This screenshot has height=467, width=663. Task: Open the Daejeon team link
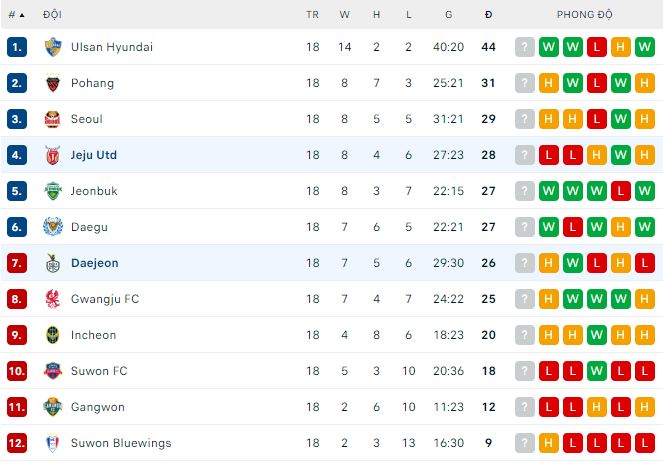(94, 263)
